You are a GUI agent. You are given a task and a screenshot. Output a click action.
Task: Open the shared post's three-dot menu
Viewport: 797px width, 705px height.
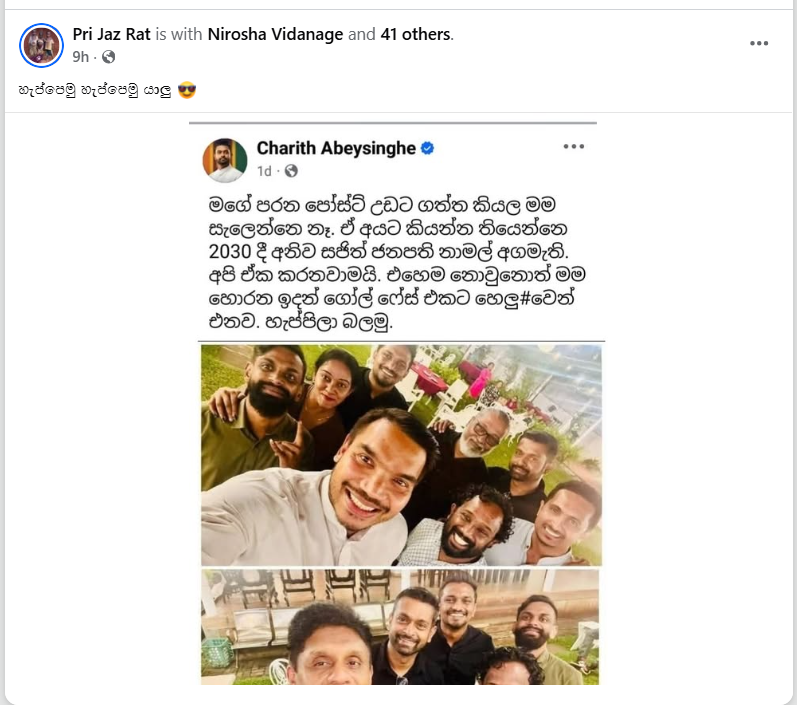(574, 146)
